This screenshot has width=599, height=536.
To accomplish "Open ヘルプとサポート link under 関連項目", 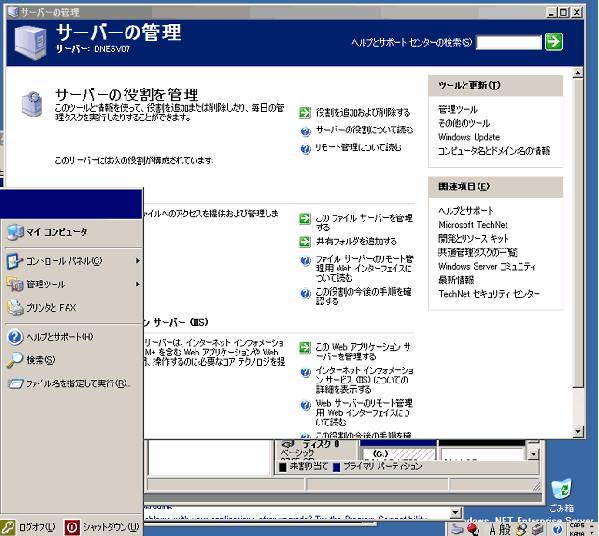I will point(466,211).
